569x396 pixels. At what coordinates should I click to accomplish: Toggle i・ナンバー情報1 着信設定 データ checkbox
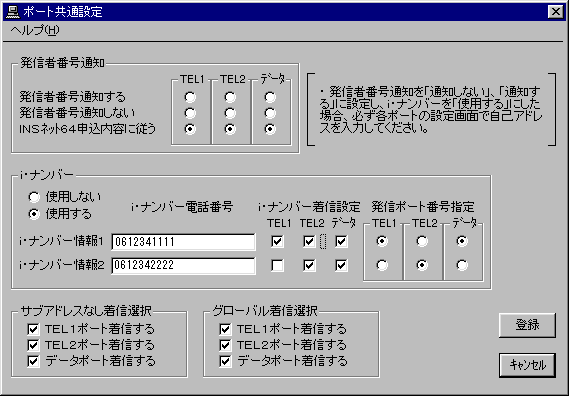point(341,242)
